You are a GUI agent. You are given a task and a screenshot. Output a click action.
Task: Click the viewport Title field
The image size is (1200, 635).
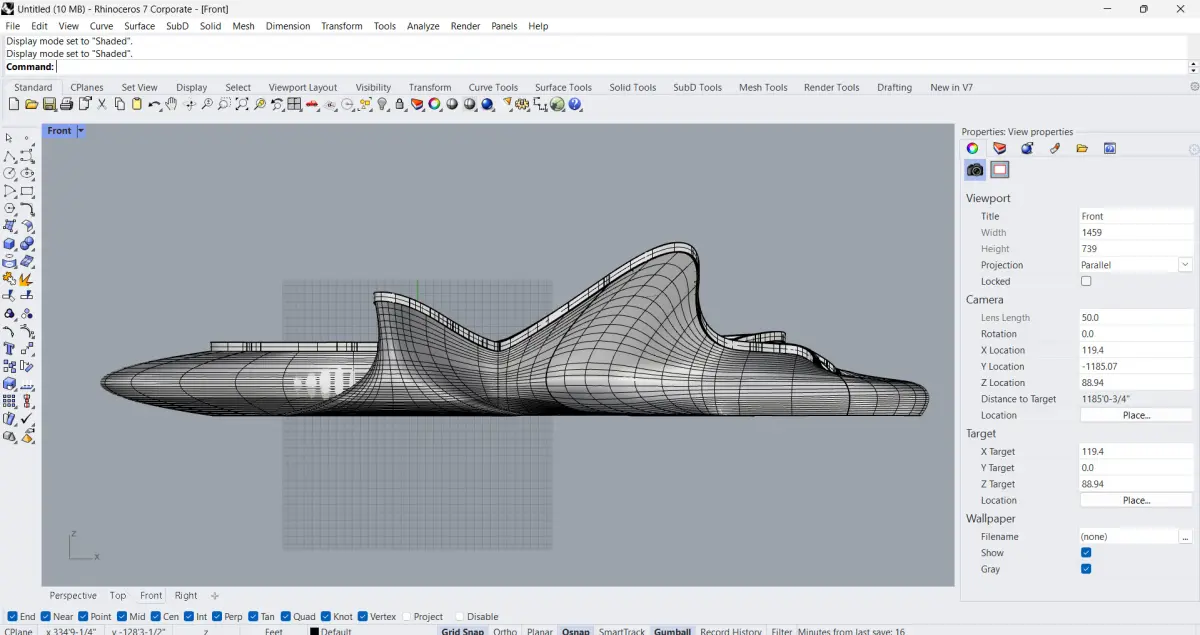coord(1136,216)
